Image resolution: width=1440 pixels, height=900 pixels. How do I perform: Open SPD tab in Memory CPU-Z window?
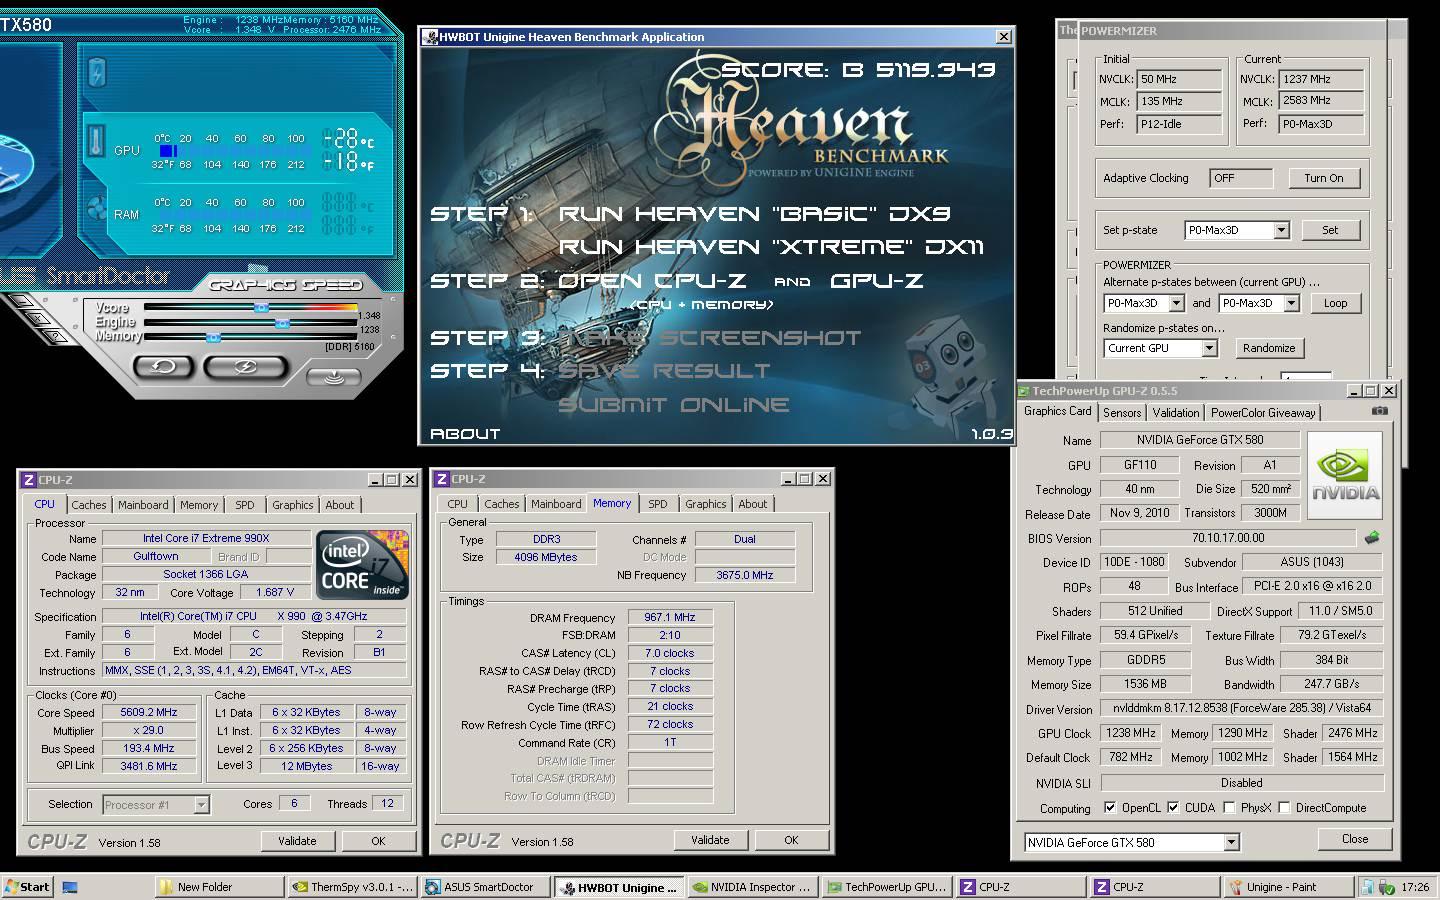(657, 504)
